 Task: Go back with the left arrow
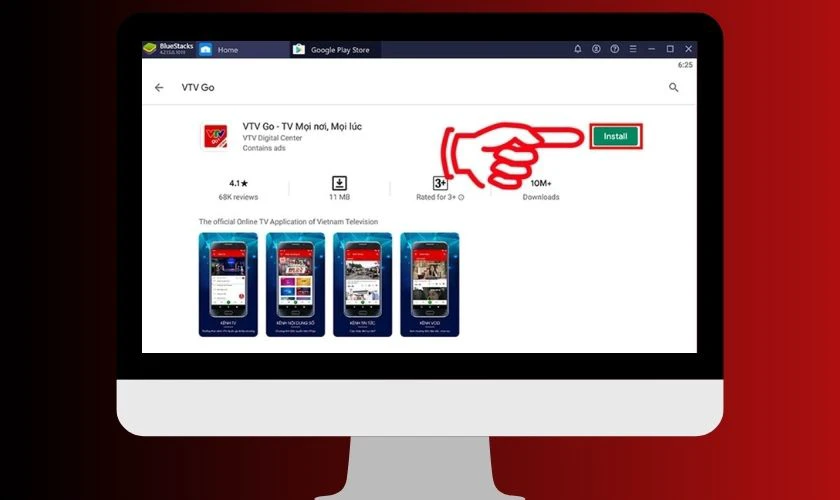coord(159,87)
